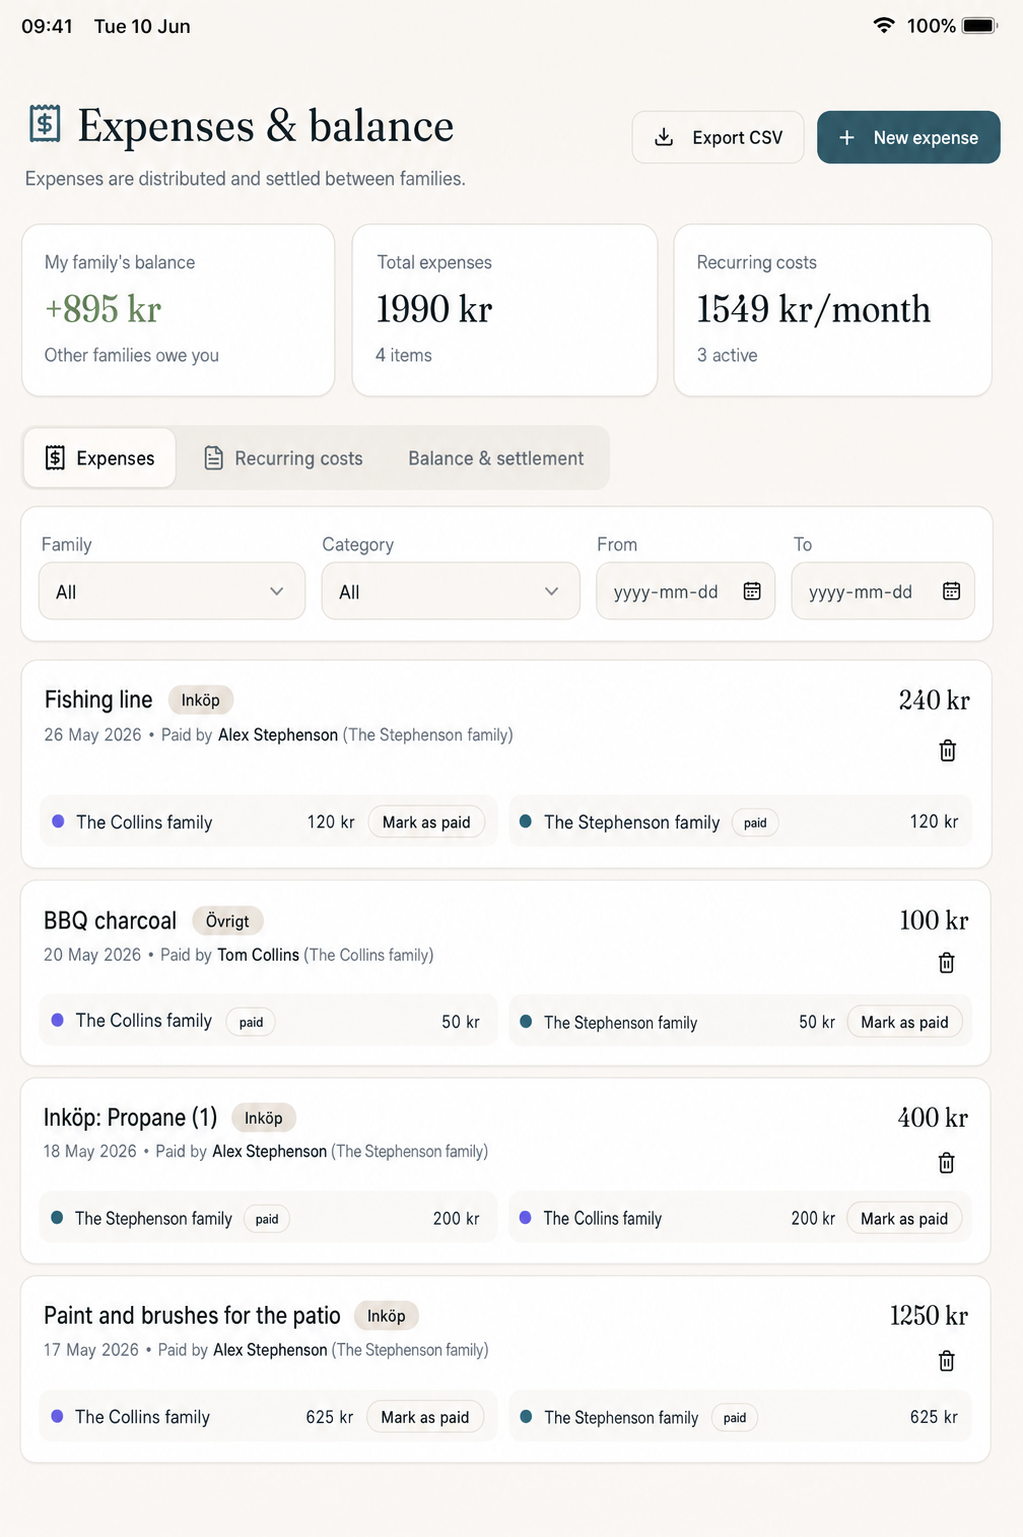Screen dimensions: 1023x1537
Task: Click the chevron arrow in the Category dropdown
Action: (x=551, y=591)
